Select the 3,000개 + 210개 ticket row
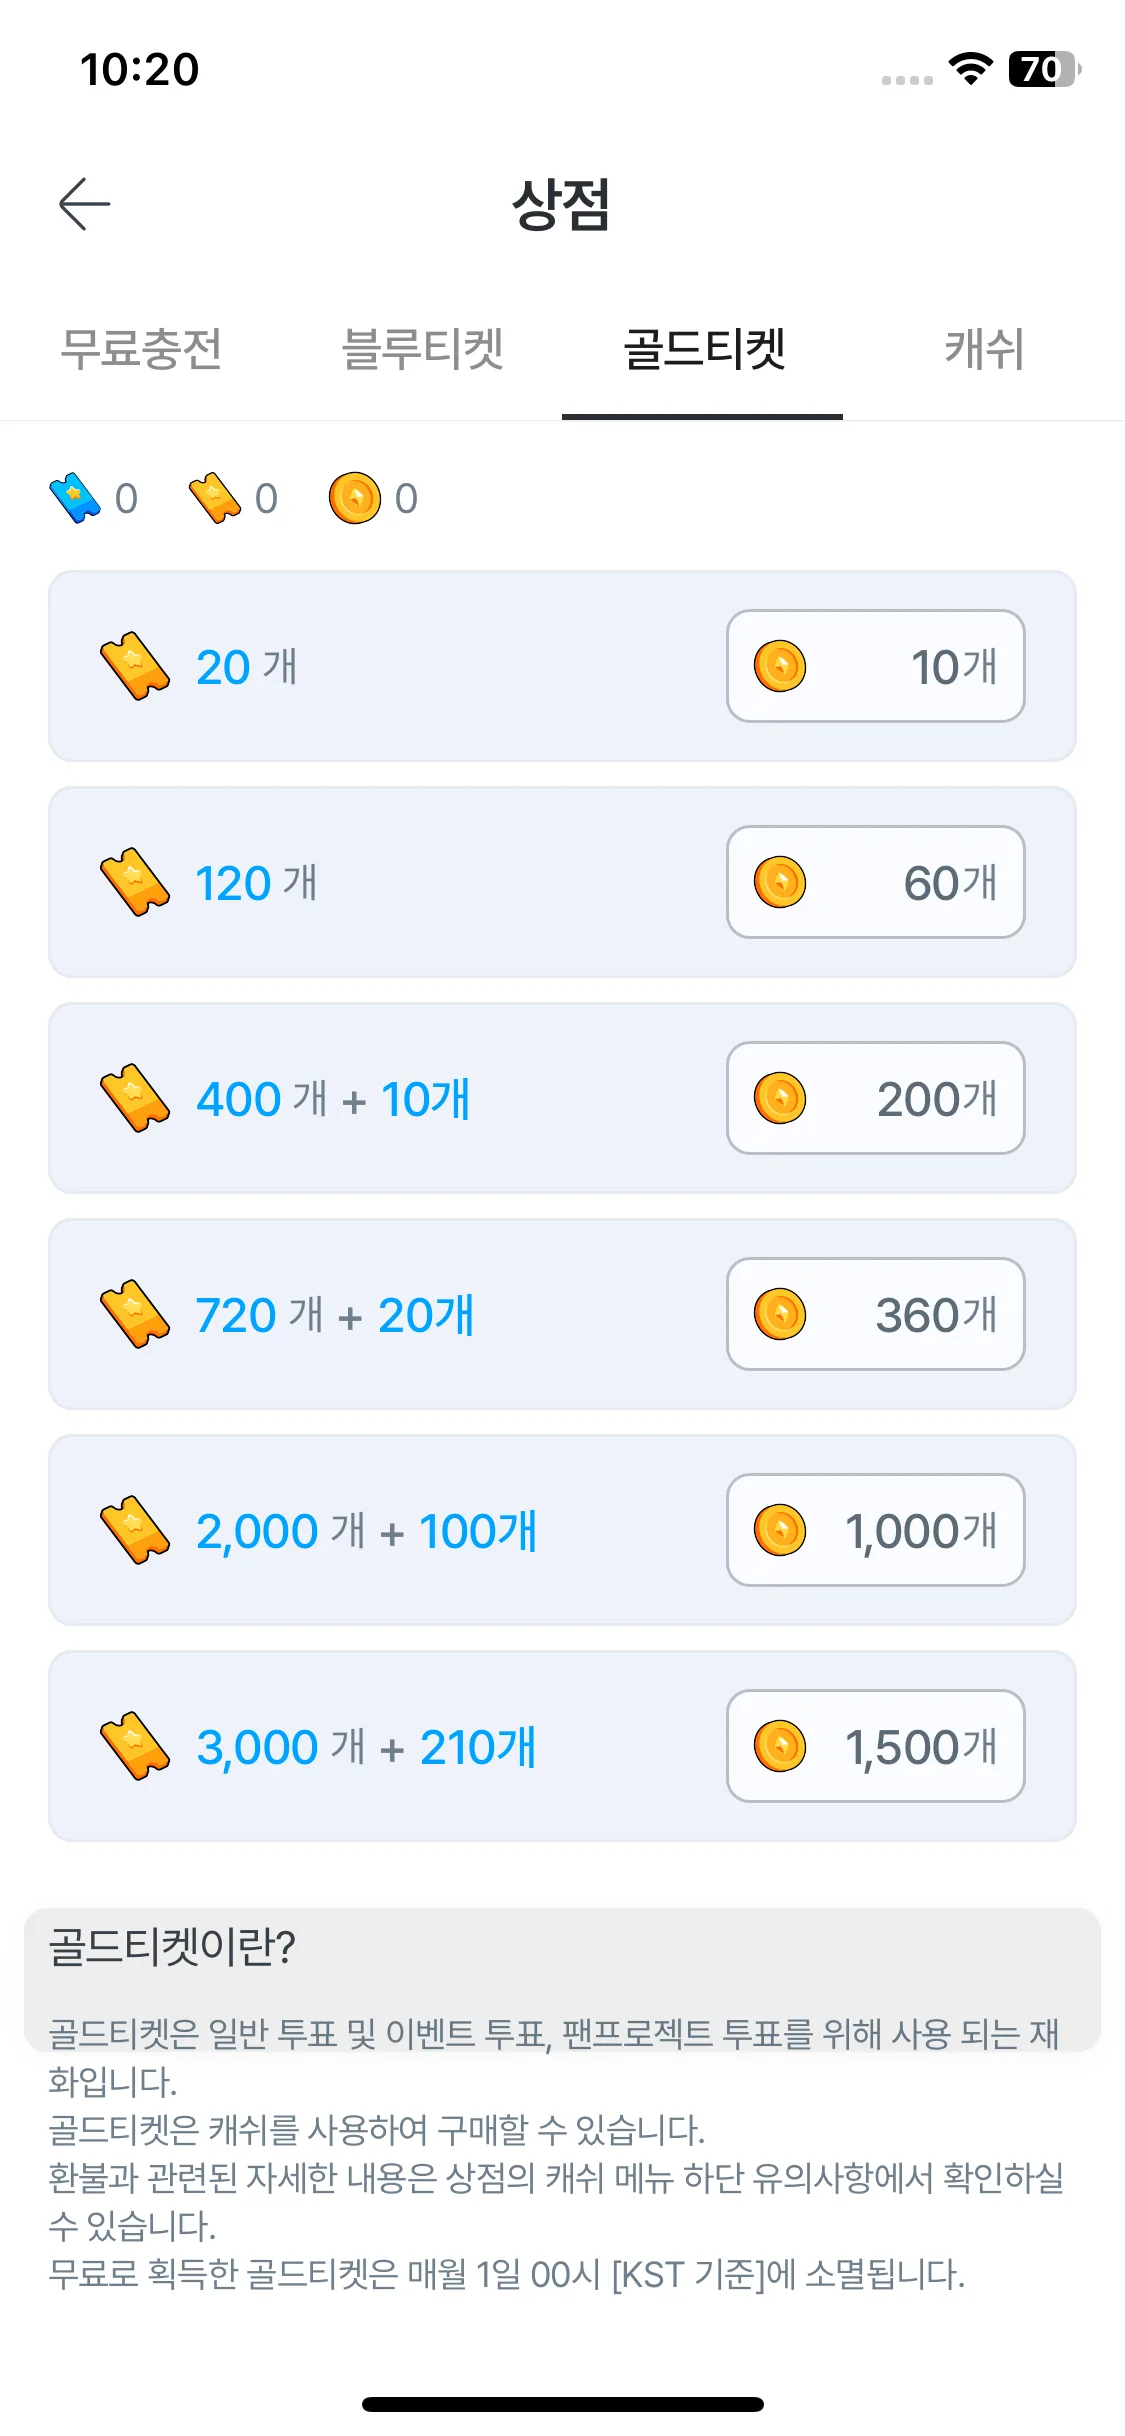 [562, 1746]
